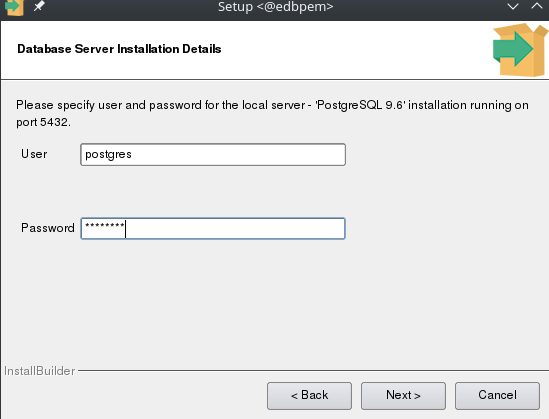
Task: Proceed with the Next button
Action: click(403, 396)
